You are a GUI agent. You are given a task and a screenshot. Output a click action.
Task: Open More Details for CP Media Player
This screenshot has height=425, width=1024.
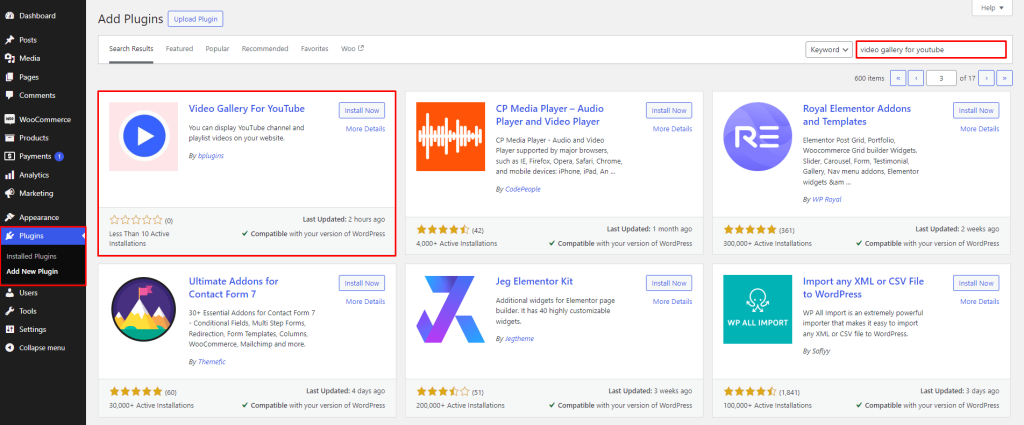[x=672, y=129]
